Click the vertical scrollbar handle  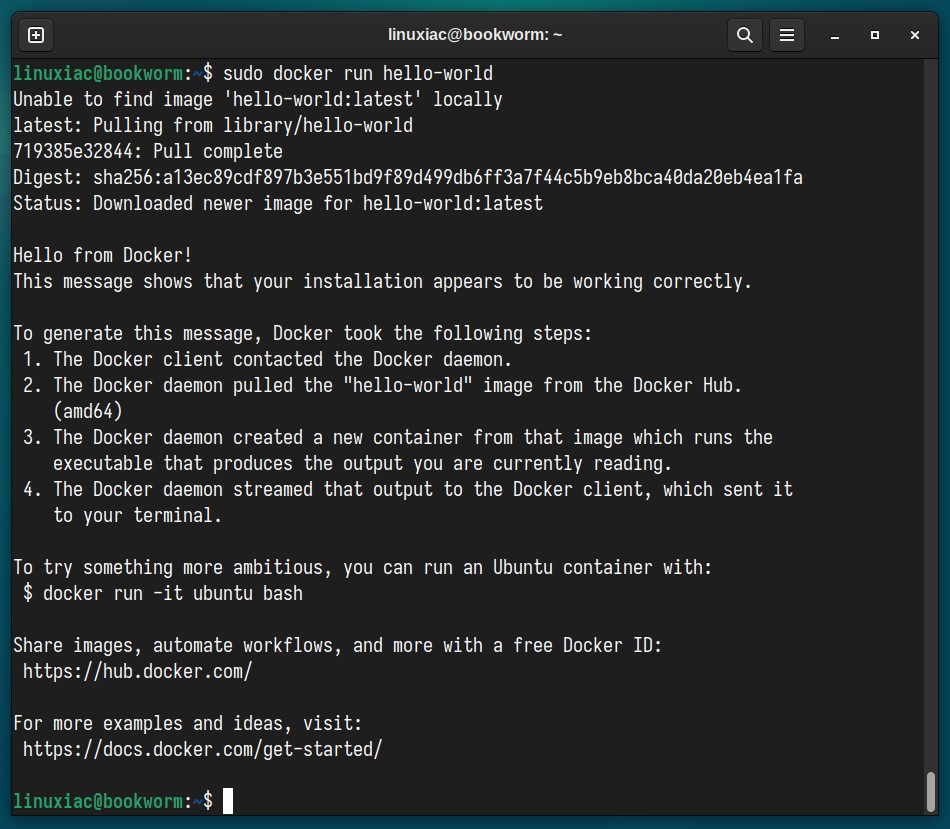(931, 791)
